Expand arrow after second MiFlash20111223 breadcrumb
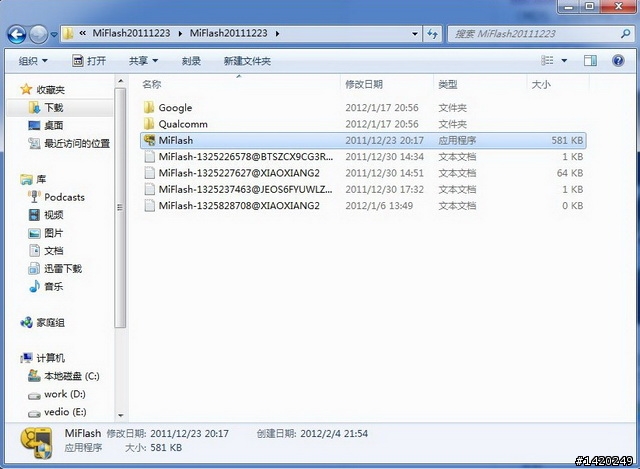The height and width of the screenshot is (469, 640). 278,33
